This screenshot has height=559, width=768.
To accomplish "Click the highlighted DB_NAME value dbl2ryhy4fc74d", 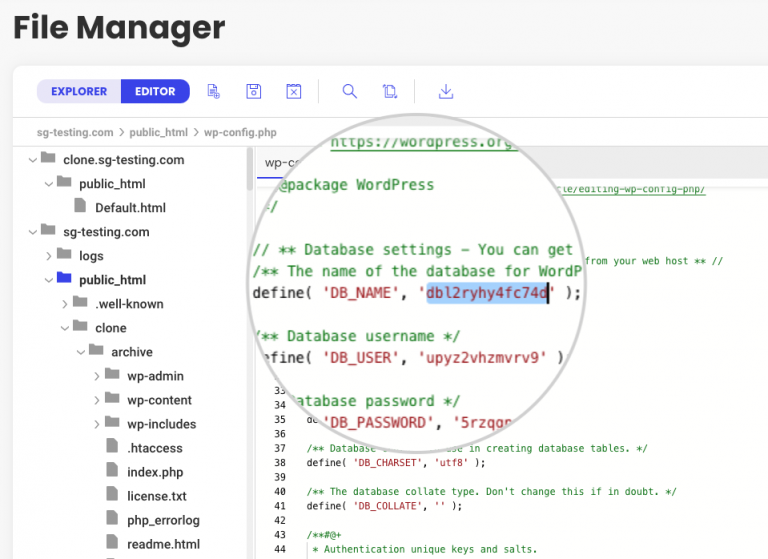I will pyautogui.click(x=487, y=293).
